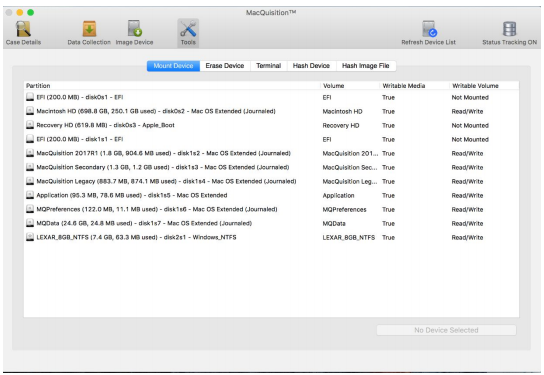
Task: Click Read/Write status for MQPreferences row
Action: tap(467, 210)
